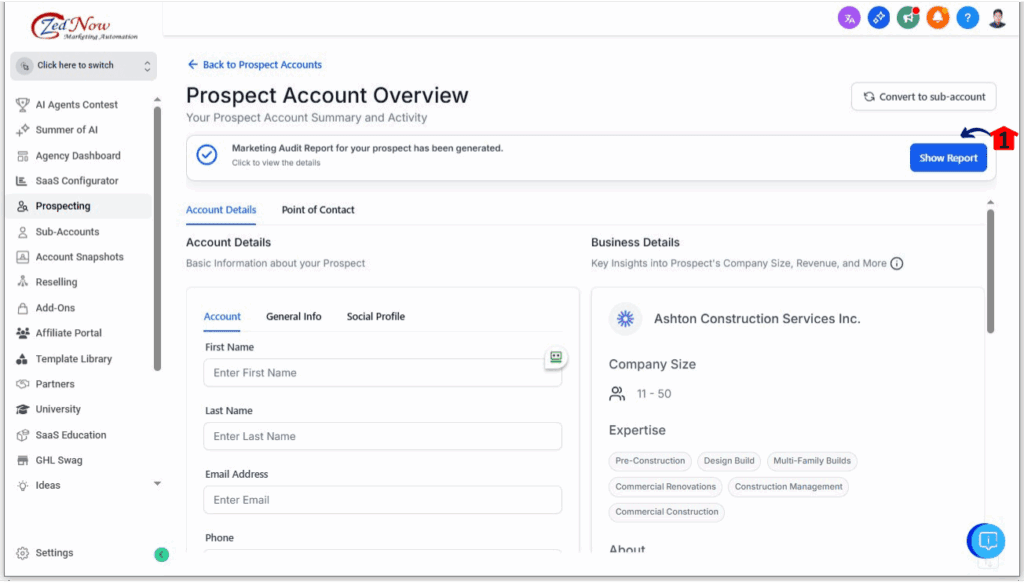1024x583 pixels.
Task: Click the Affiliate Portal people icon
Action: (x=22, y=333)
